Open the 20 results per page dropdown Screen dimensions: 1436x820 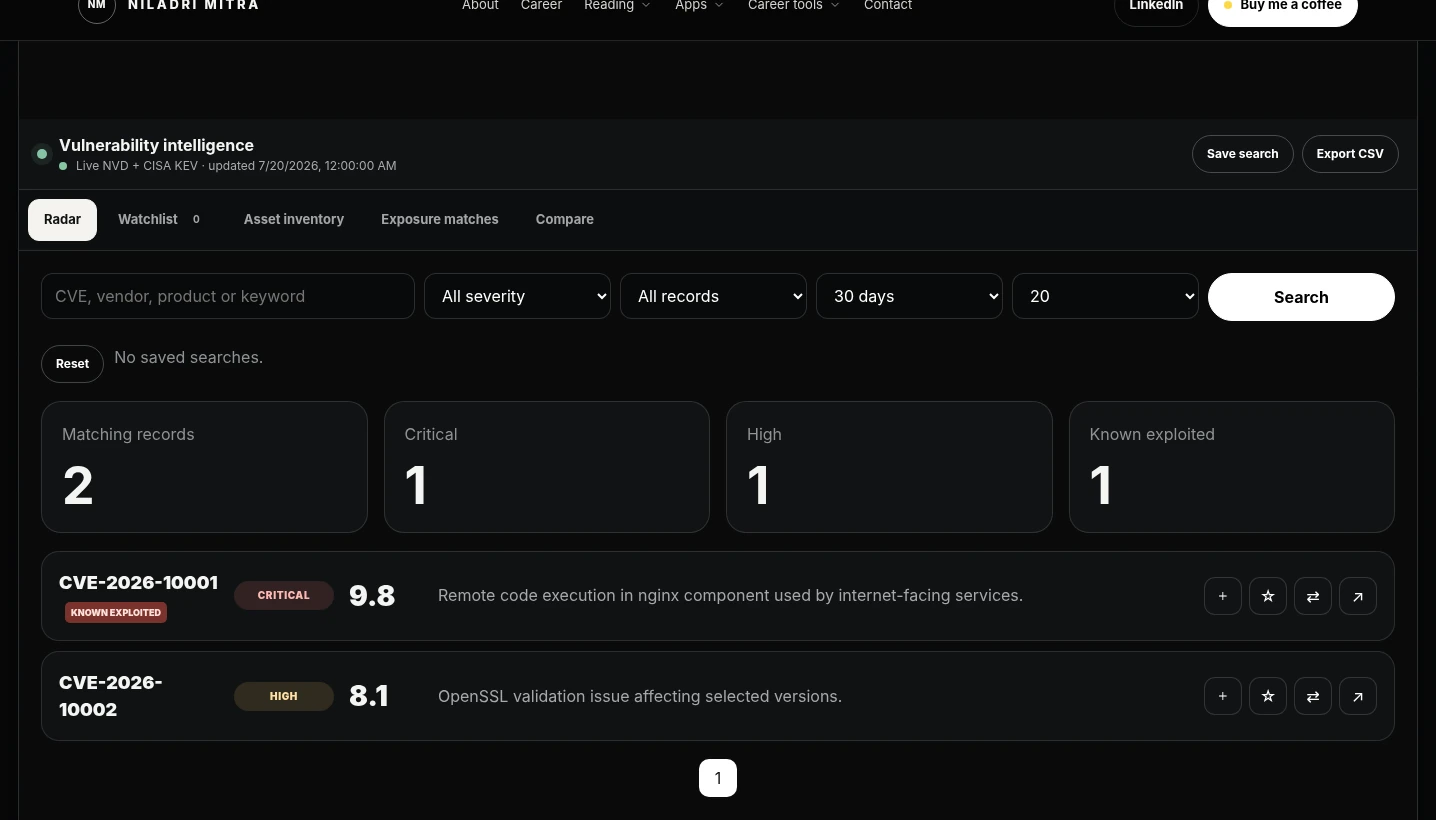(1105, 296)
